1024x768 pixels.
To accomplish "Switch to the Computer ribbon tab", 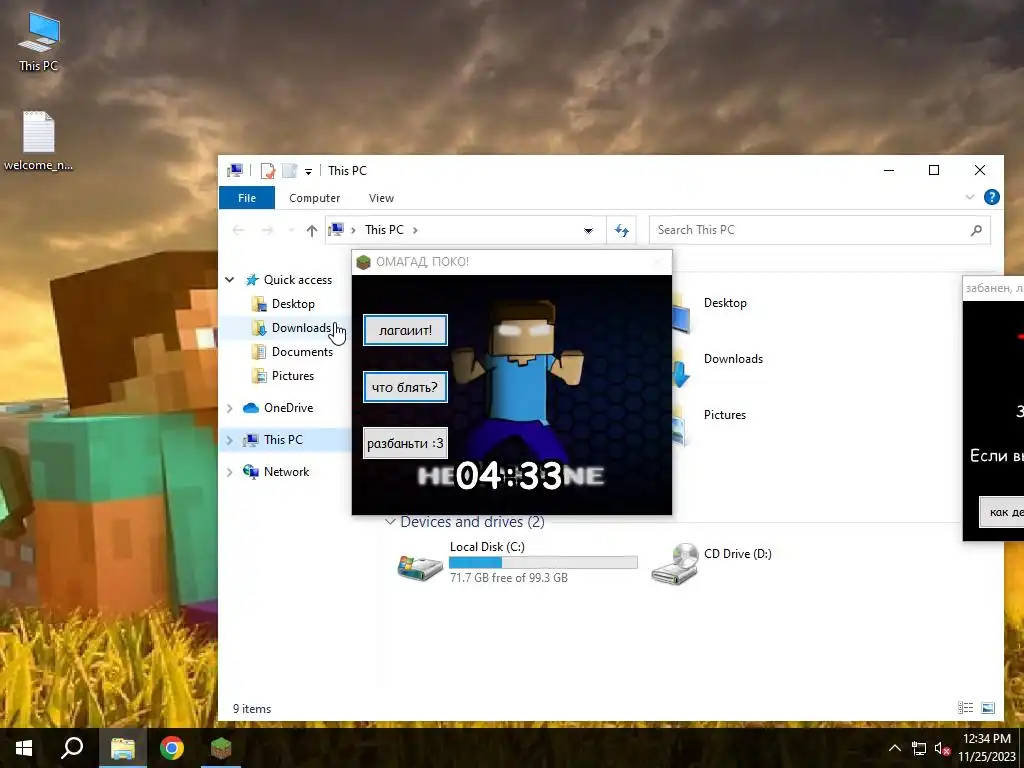I will (314, 198).
